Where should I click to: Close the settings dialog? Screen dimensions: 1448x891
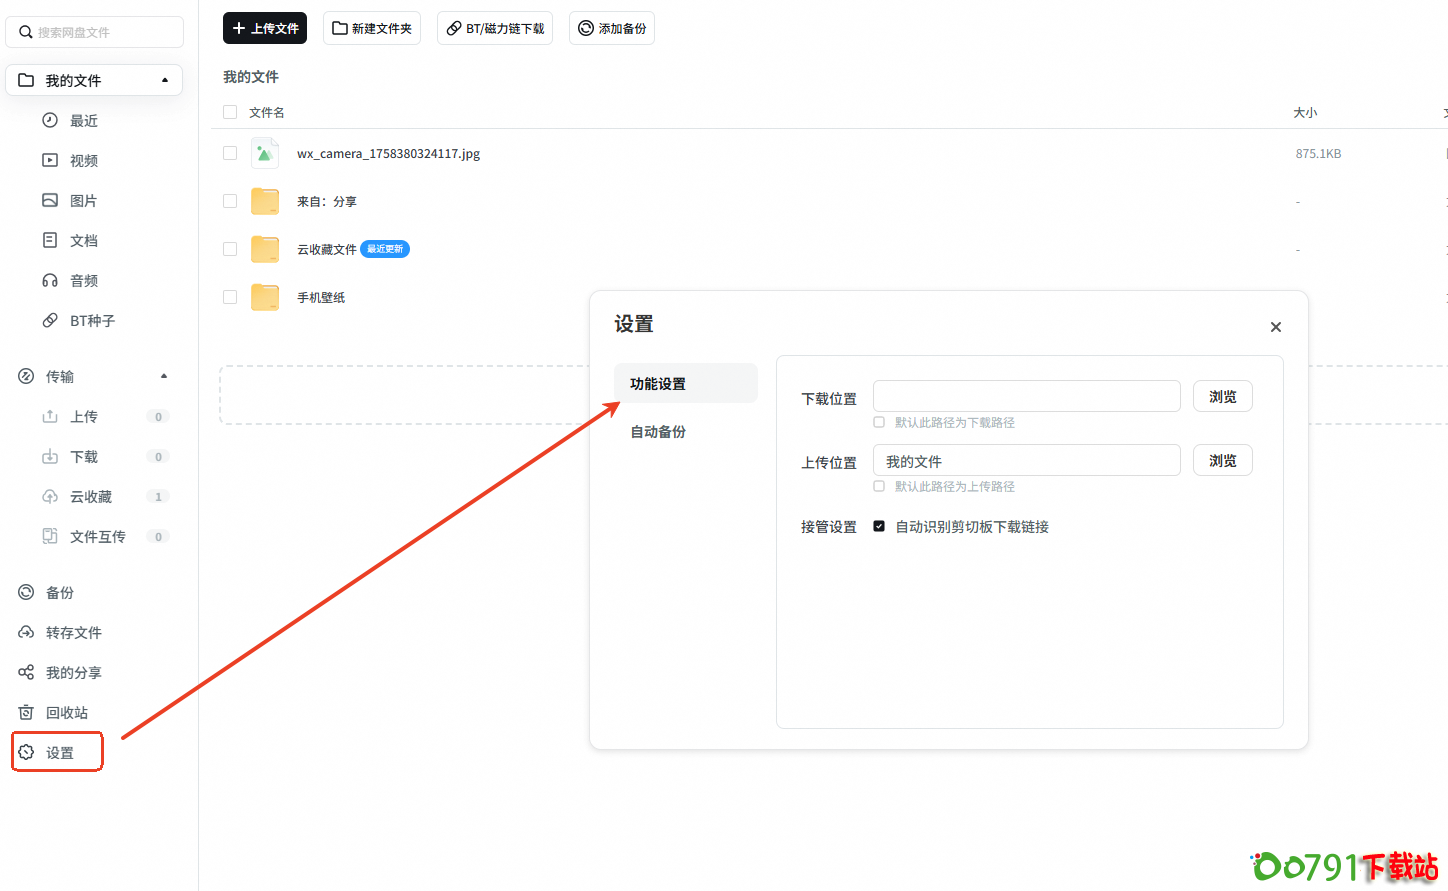click(x=1275, y=327)
